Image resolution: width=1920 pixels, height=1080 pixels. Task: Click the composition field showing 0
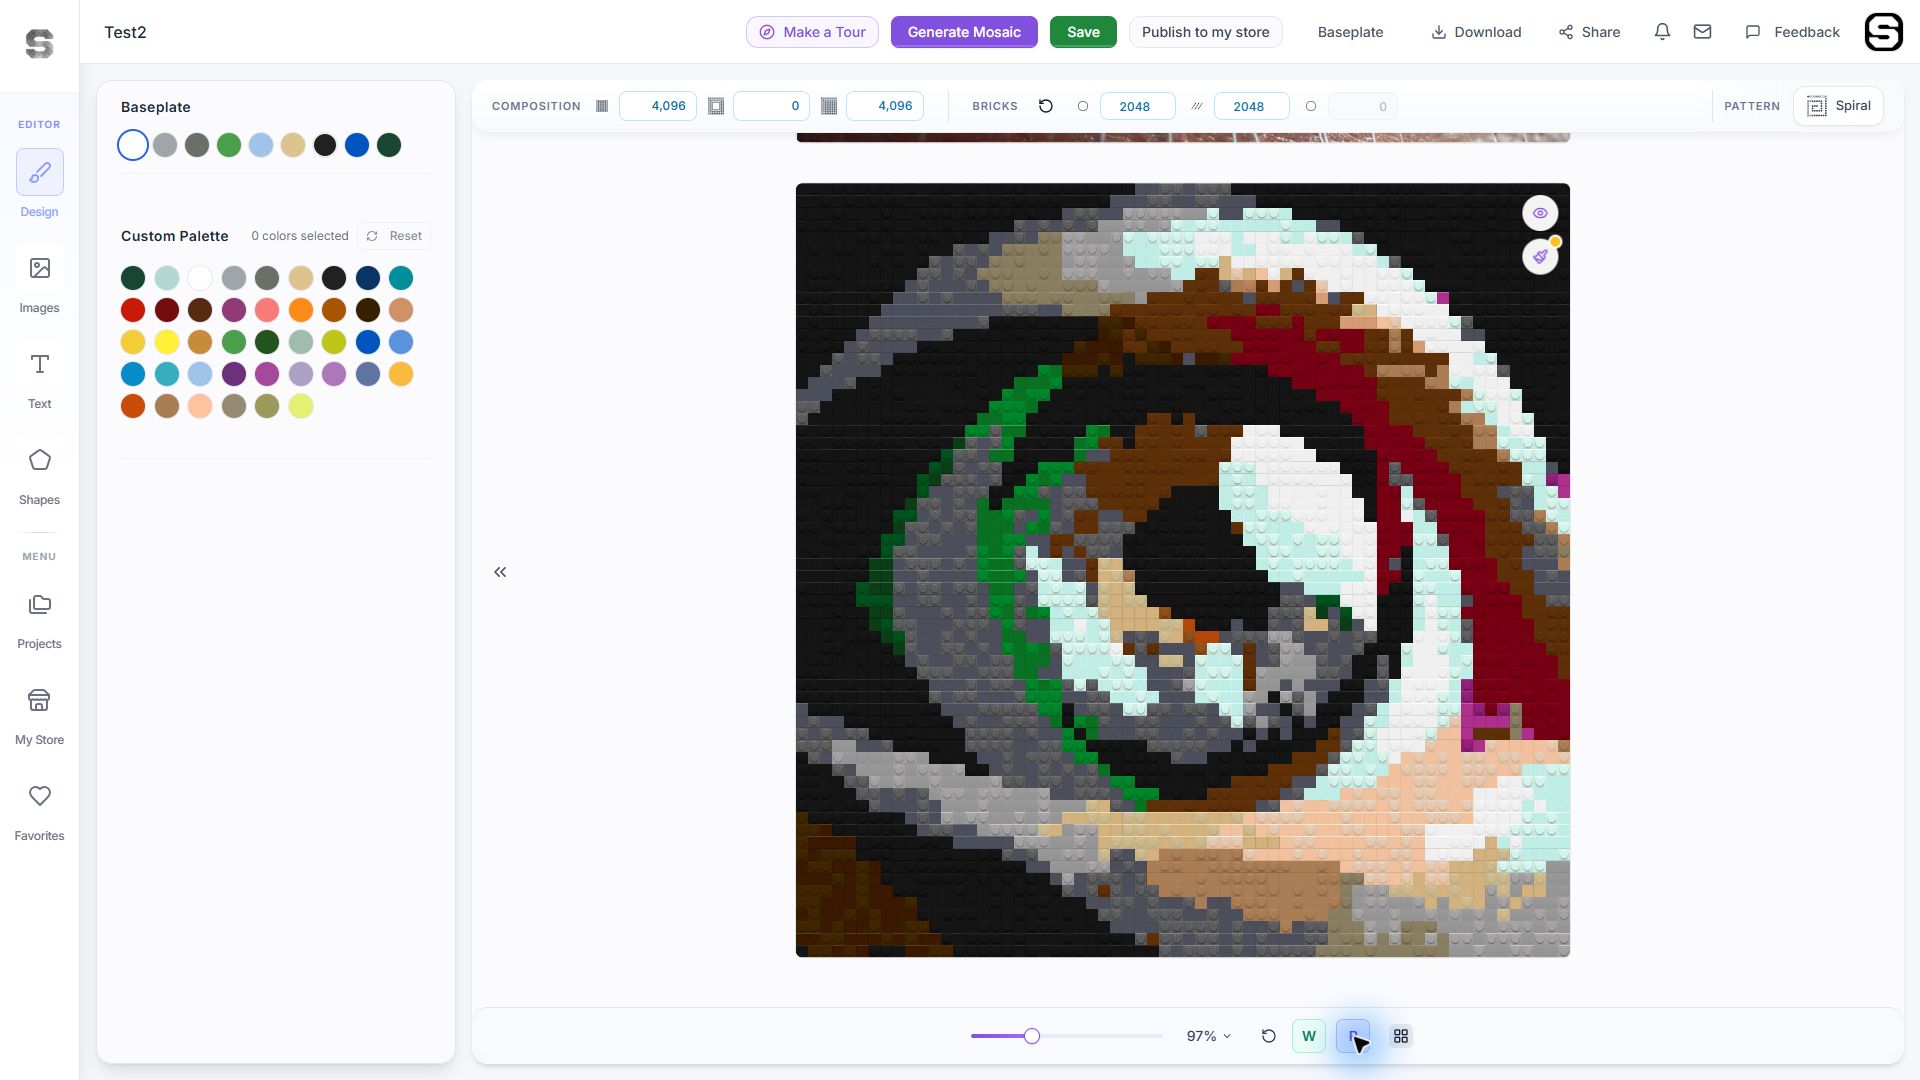(771, 106)
